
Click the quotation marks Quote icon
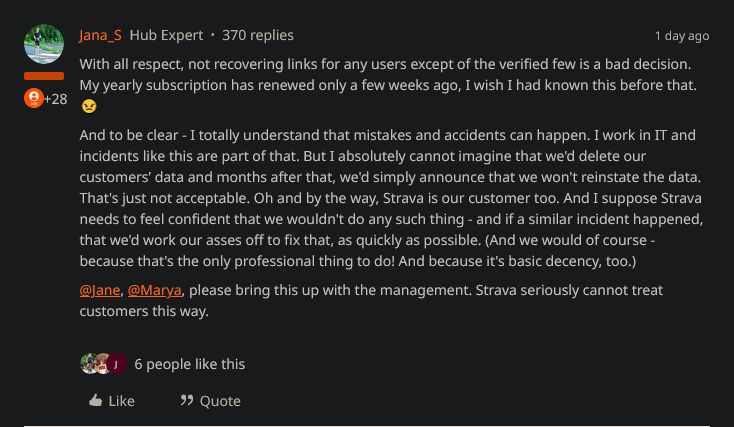pyautogui.click(x=187, y=401)
